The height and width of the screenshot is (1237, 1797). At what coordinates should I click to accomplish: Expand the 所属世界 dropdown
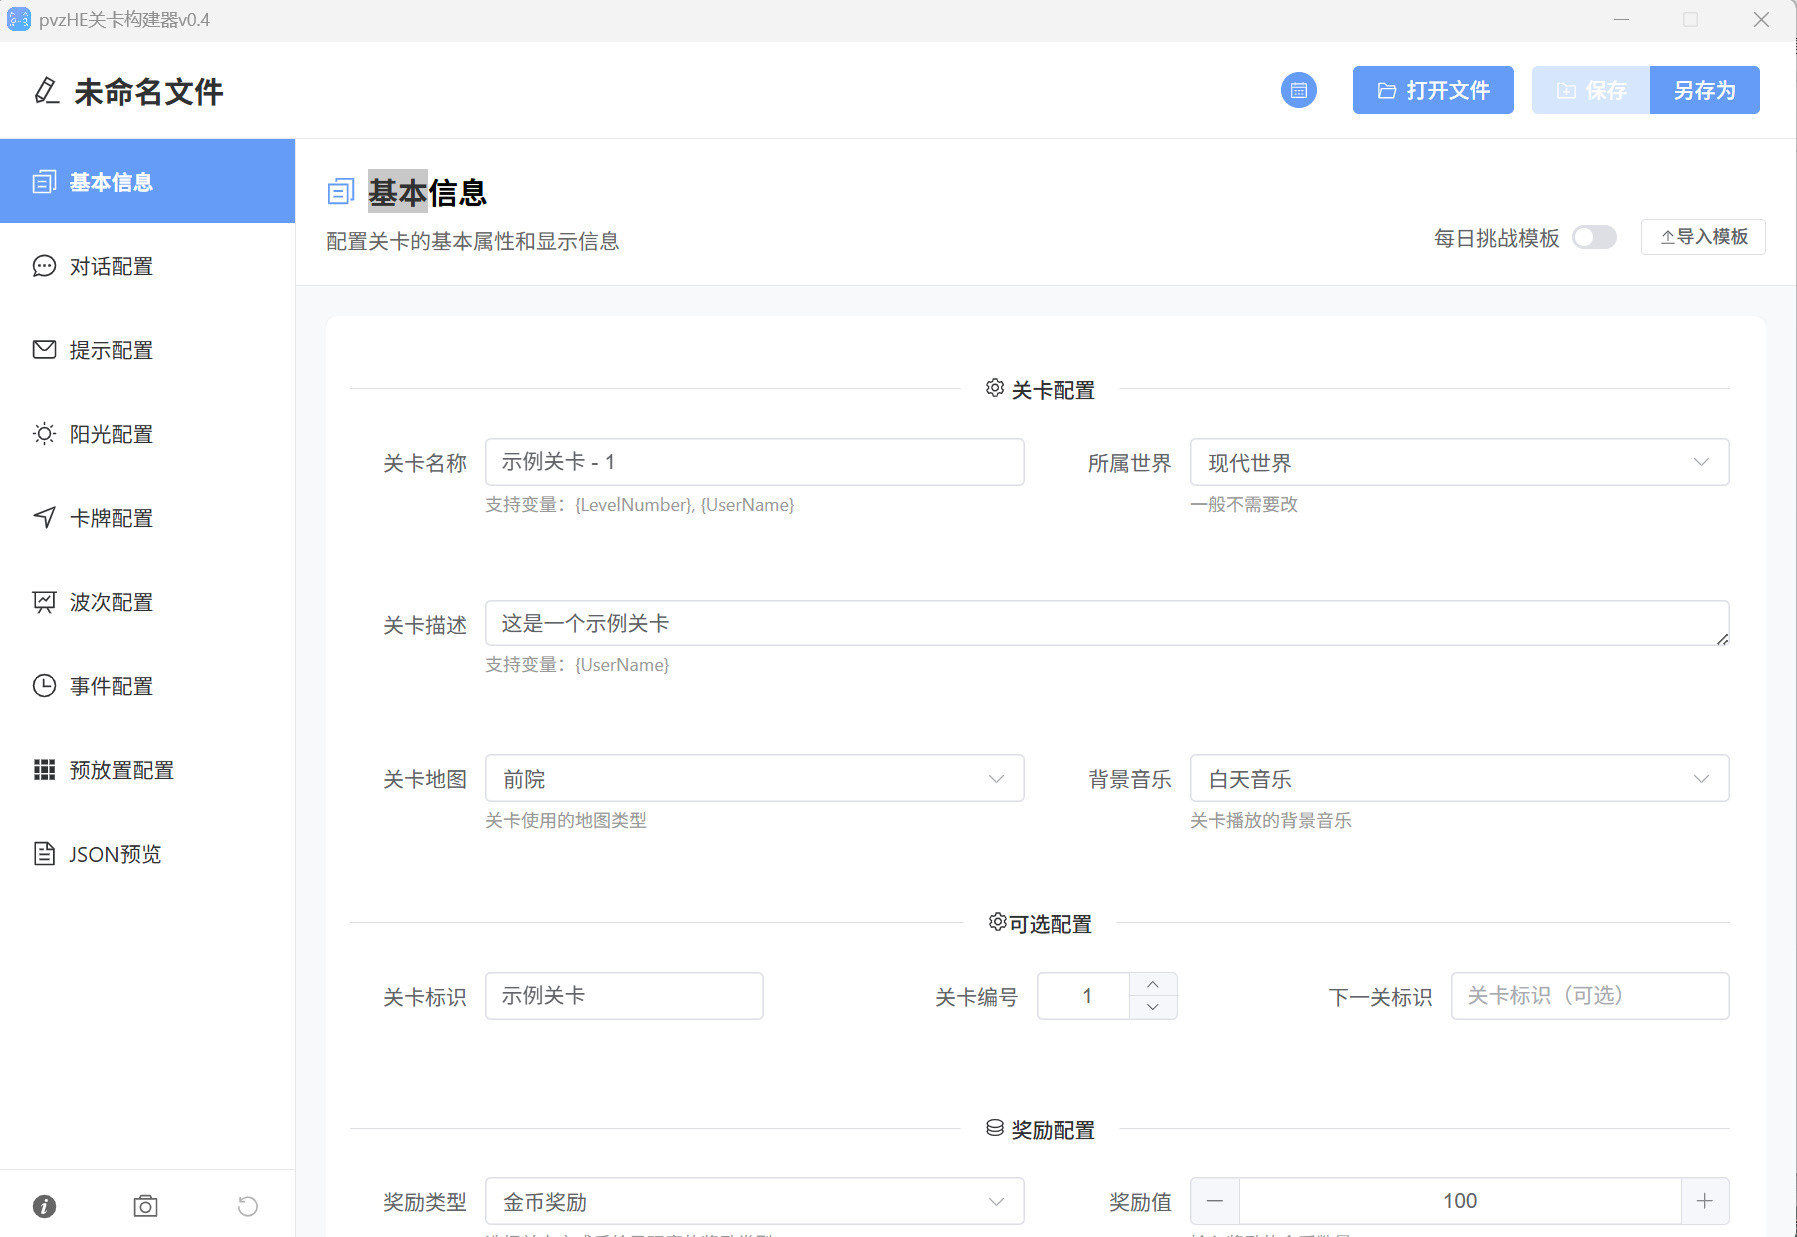(1459, 462)
